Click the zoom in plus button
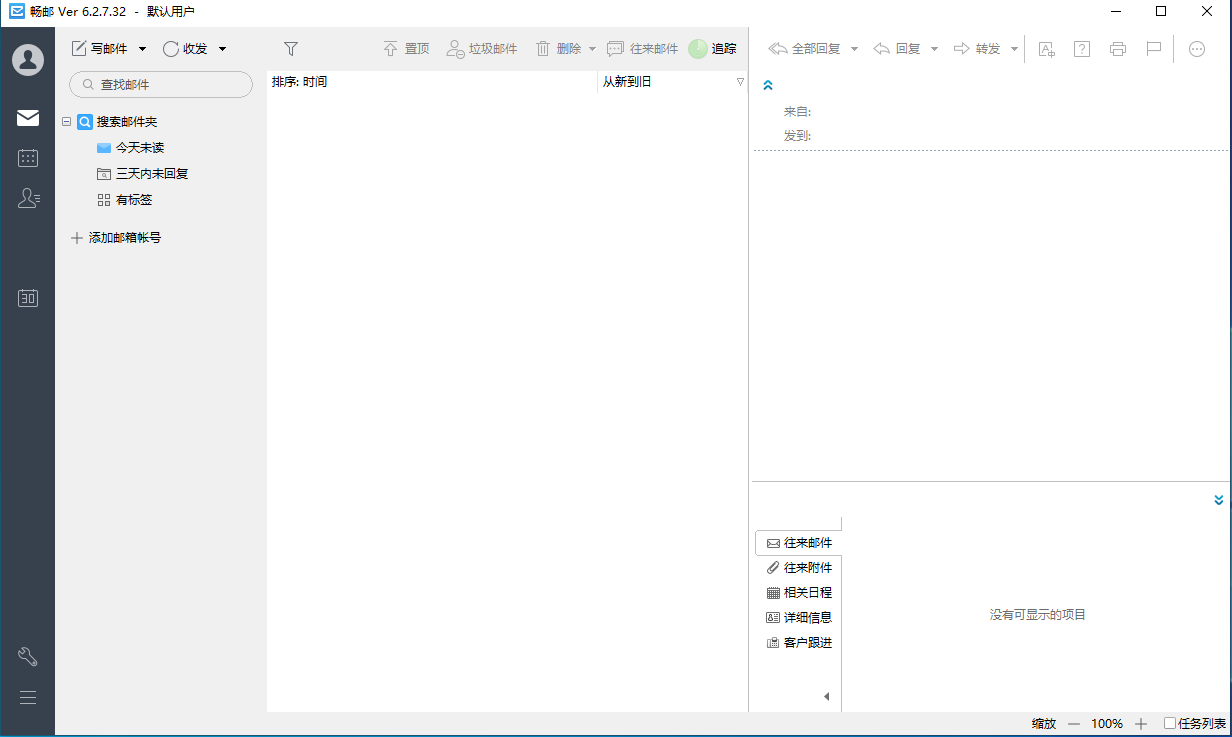The image size is (1232, 737). [1141, 724]
